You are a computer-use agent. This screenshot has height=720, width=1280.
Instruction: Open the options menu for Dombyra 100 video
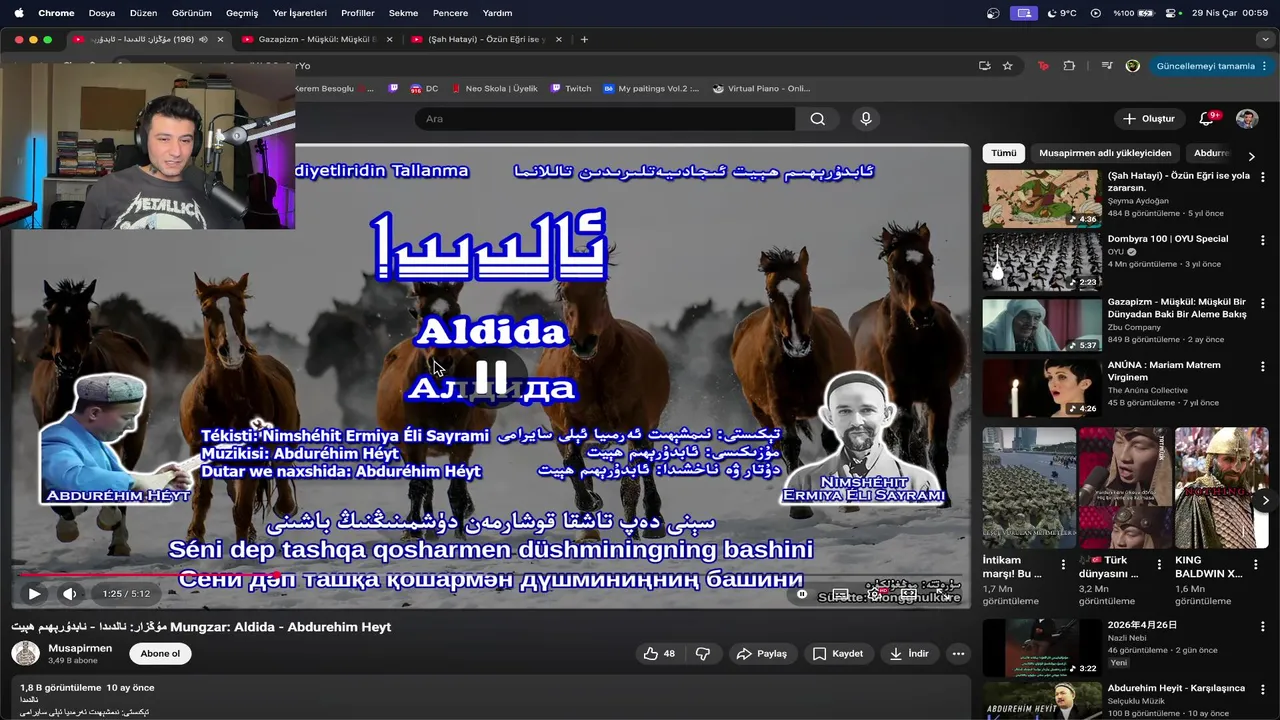[1262, 240]
